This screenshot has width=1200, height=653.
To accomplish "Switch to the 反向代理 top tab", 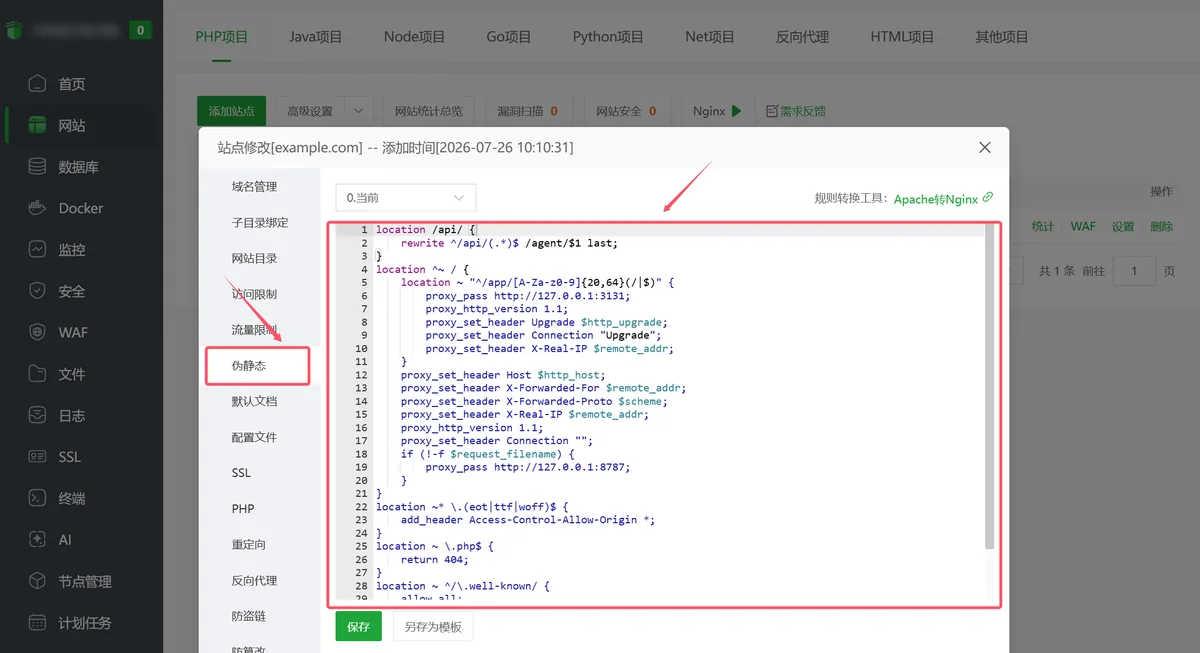I will point(802,37).
